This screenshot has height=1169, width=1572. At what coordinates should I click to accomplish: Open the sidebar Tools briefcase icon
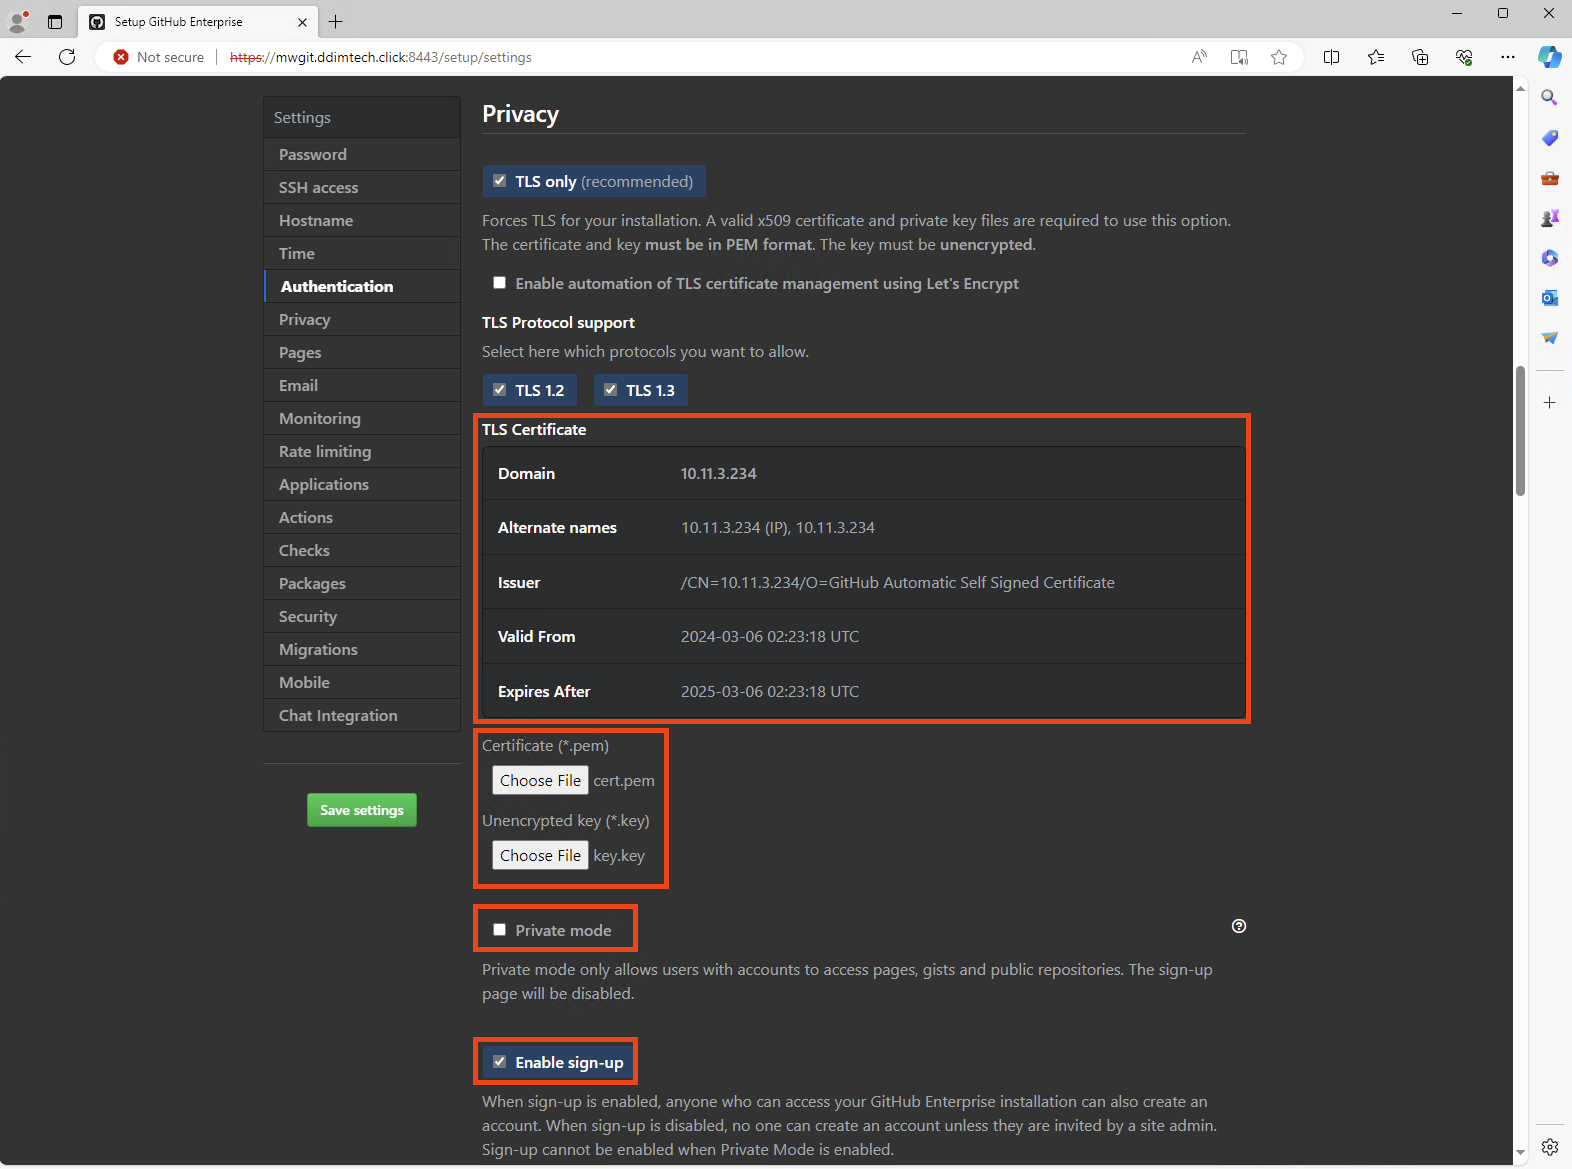1549,178
